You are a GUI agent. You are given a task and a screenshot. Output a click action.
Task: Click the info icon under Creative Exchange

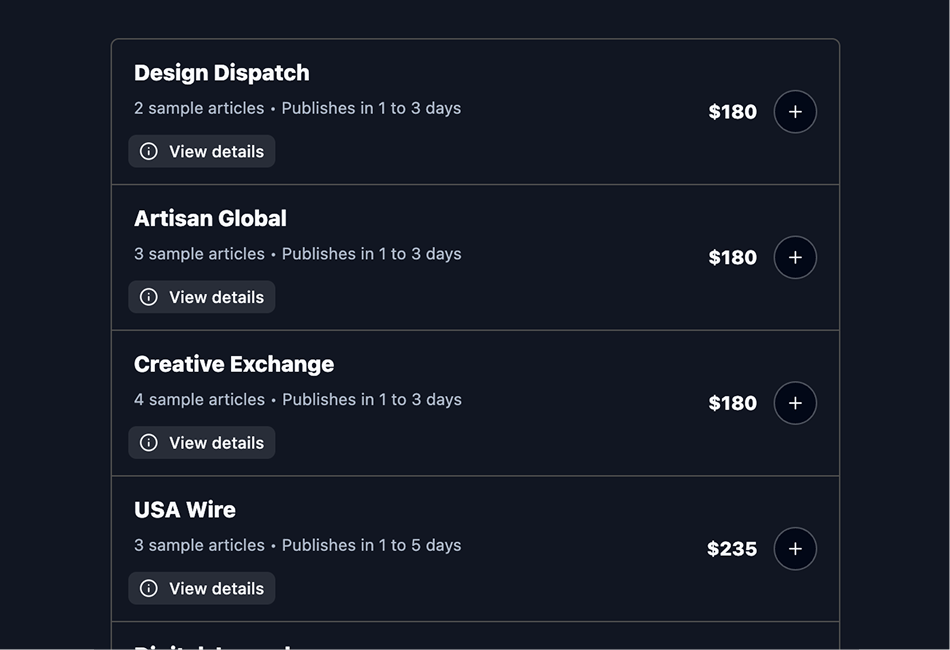pos(149,443)
